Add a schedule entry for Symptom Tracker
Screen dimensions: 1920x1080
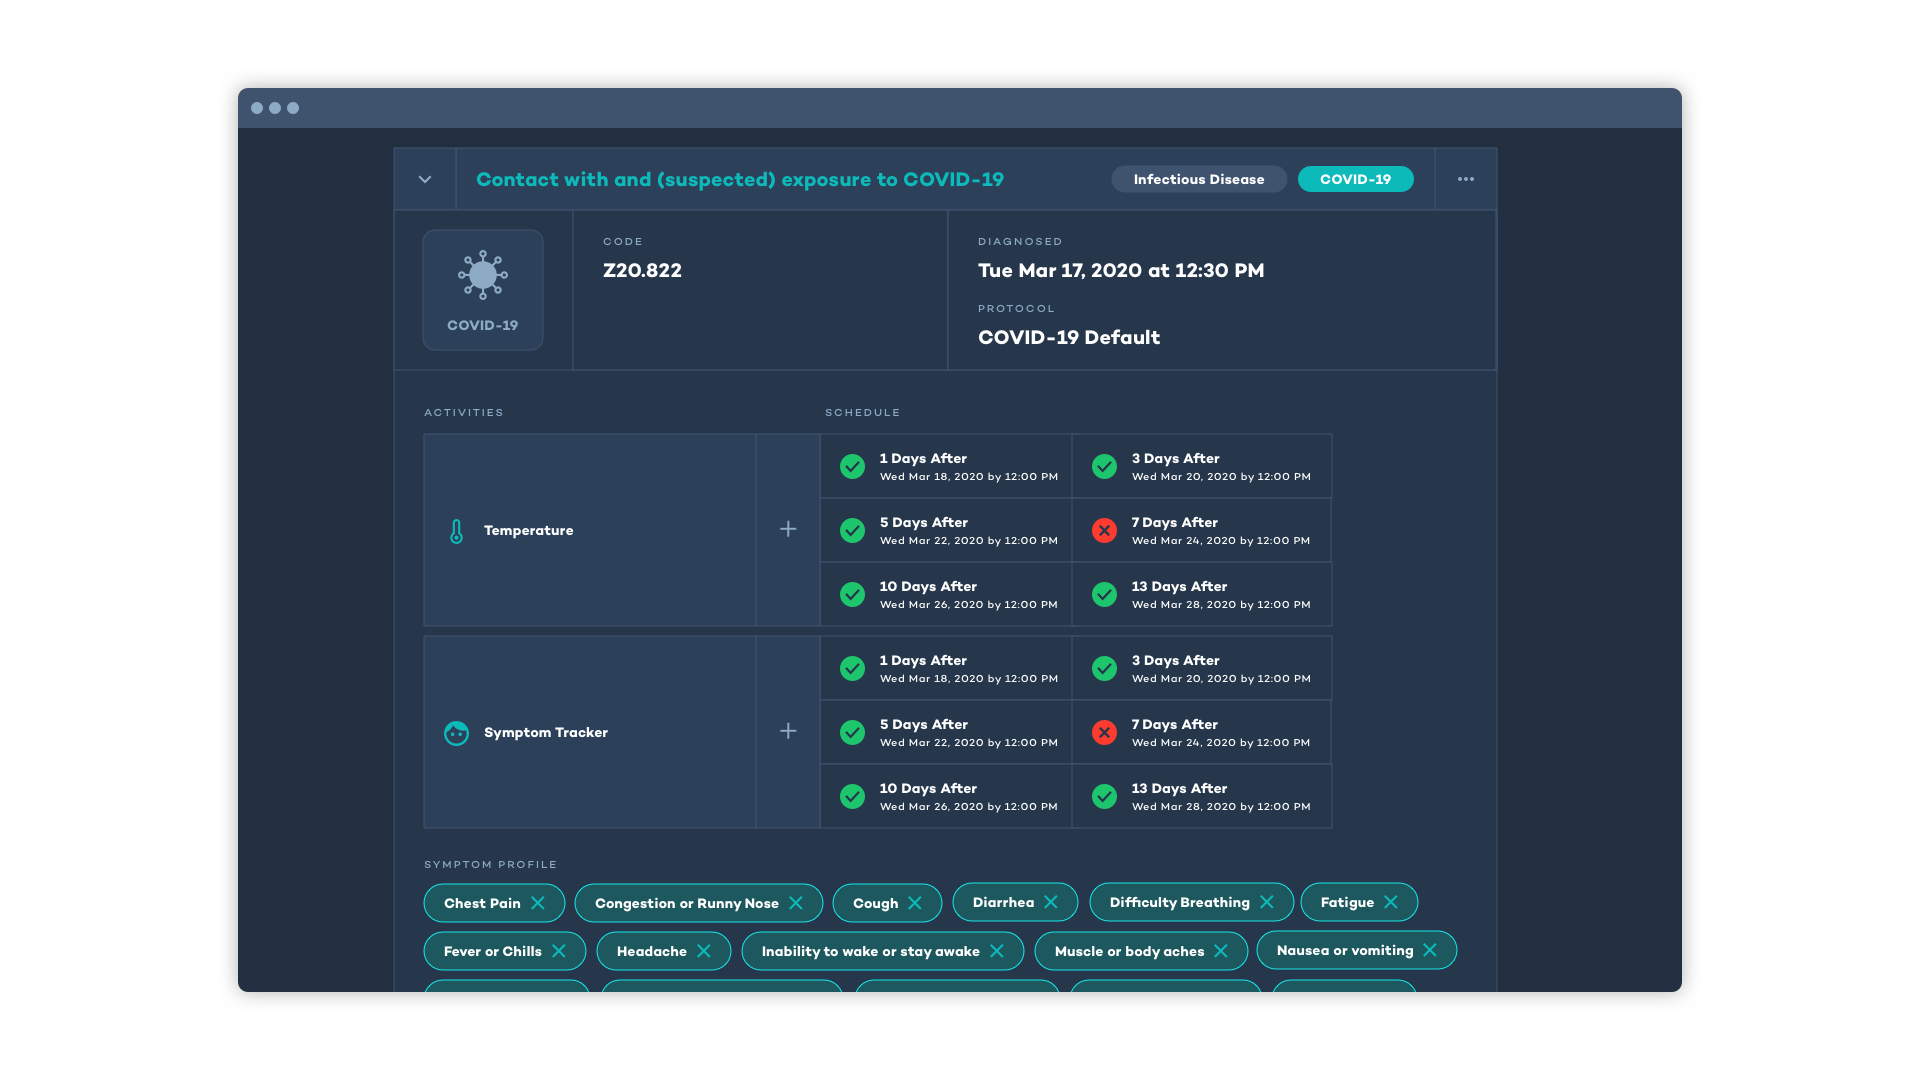pyautogui.click(x=788, y=731)
